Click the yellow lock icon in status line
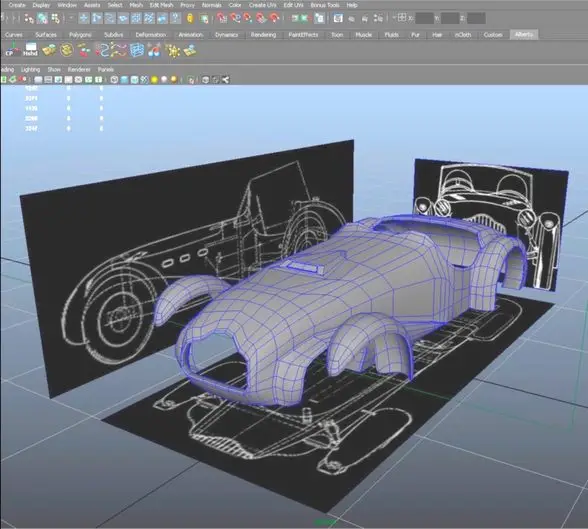Image resolution: width=588 pixels, height=529 pixels. point(190,18)
